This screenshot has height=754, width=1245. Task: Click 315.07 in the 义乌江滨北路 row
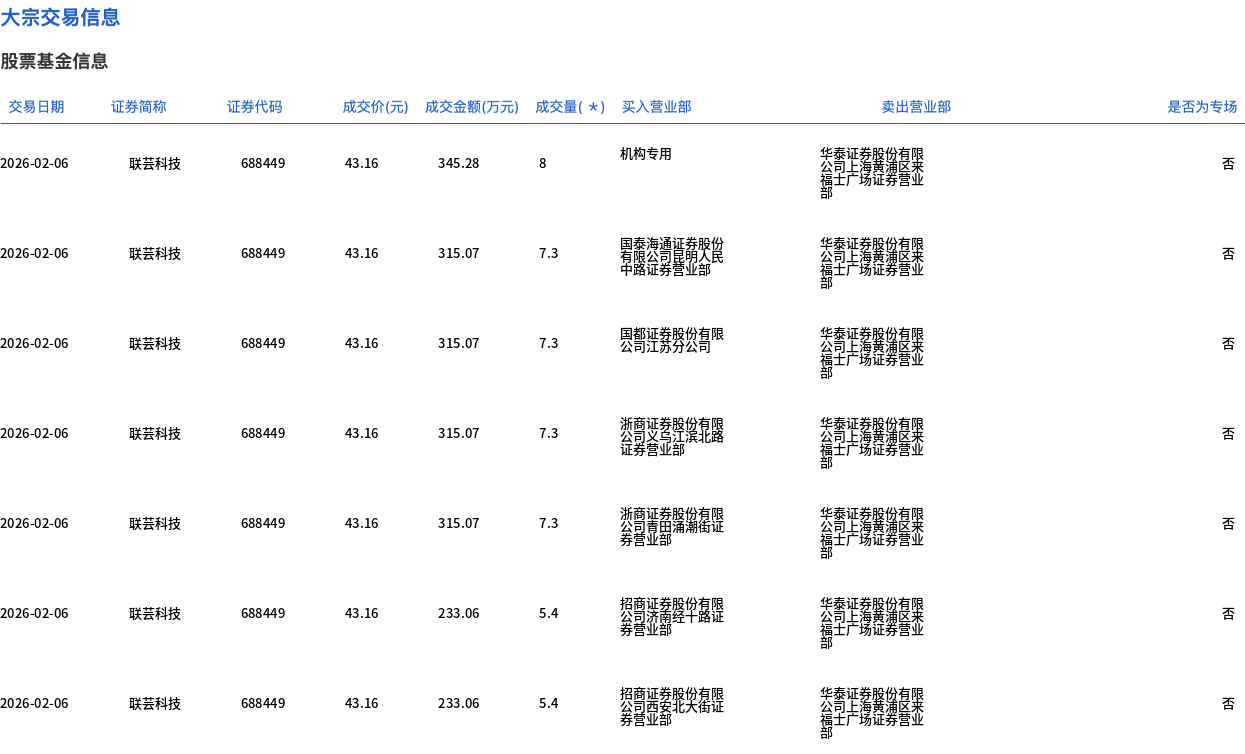(458, 433)
